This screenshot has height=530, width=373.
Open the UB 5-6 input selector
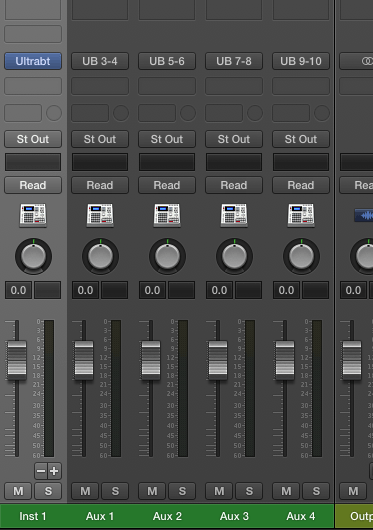pyautogui.click(x=167, y=61)
